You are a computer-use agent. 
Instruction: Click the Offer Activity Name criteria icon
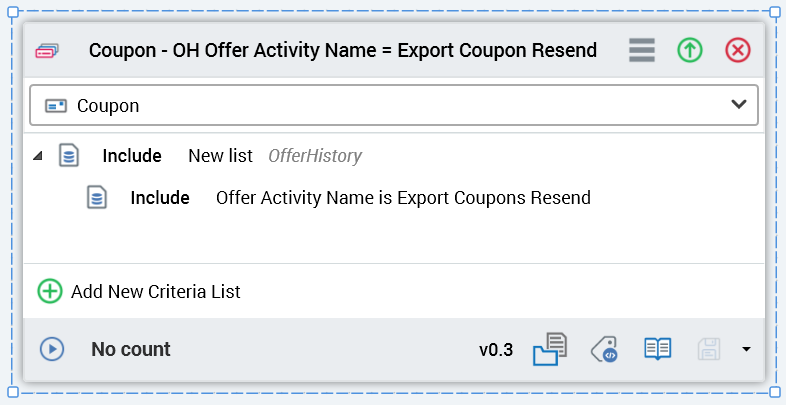coord(96,198)
